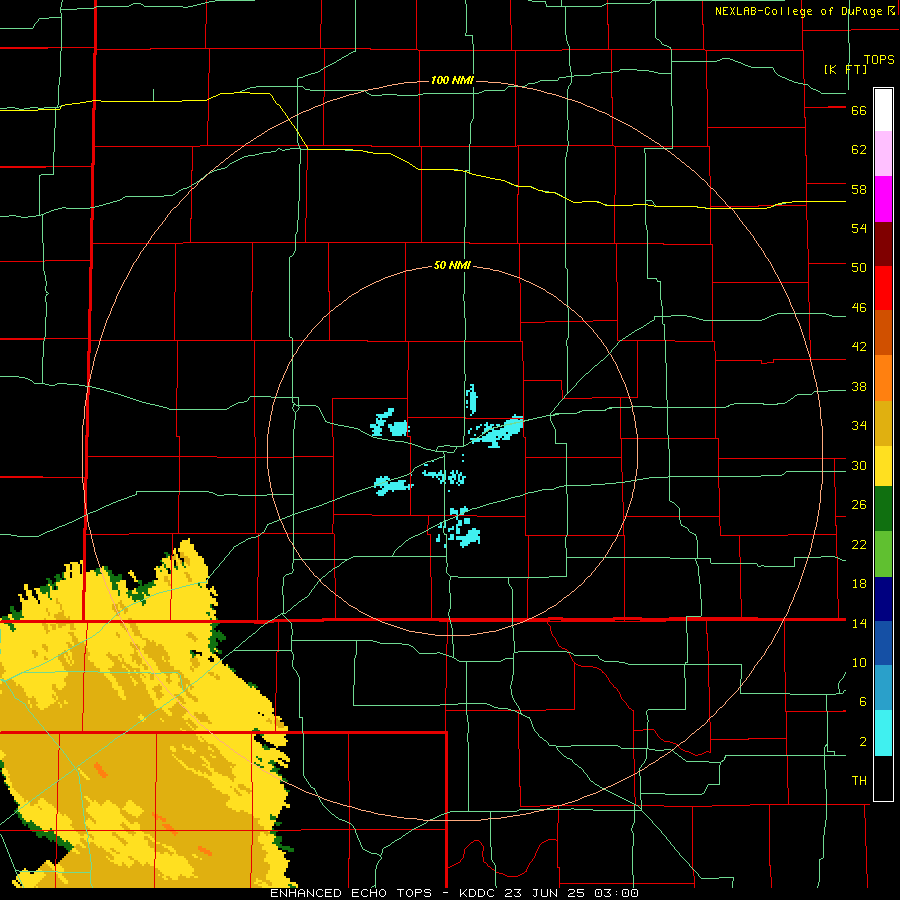Click the legend value 42
900x900 pixels.
click(x=859, y=347)
